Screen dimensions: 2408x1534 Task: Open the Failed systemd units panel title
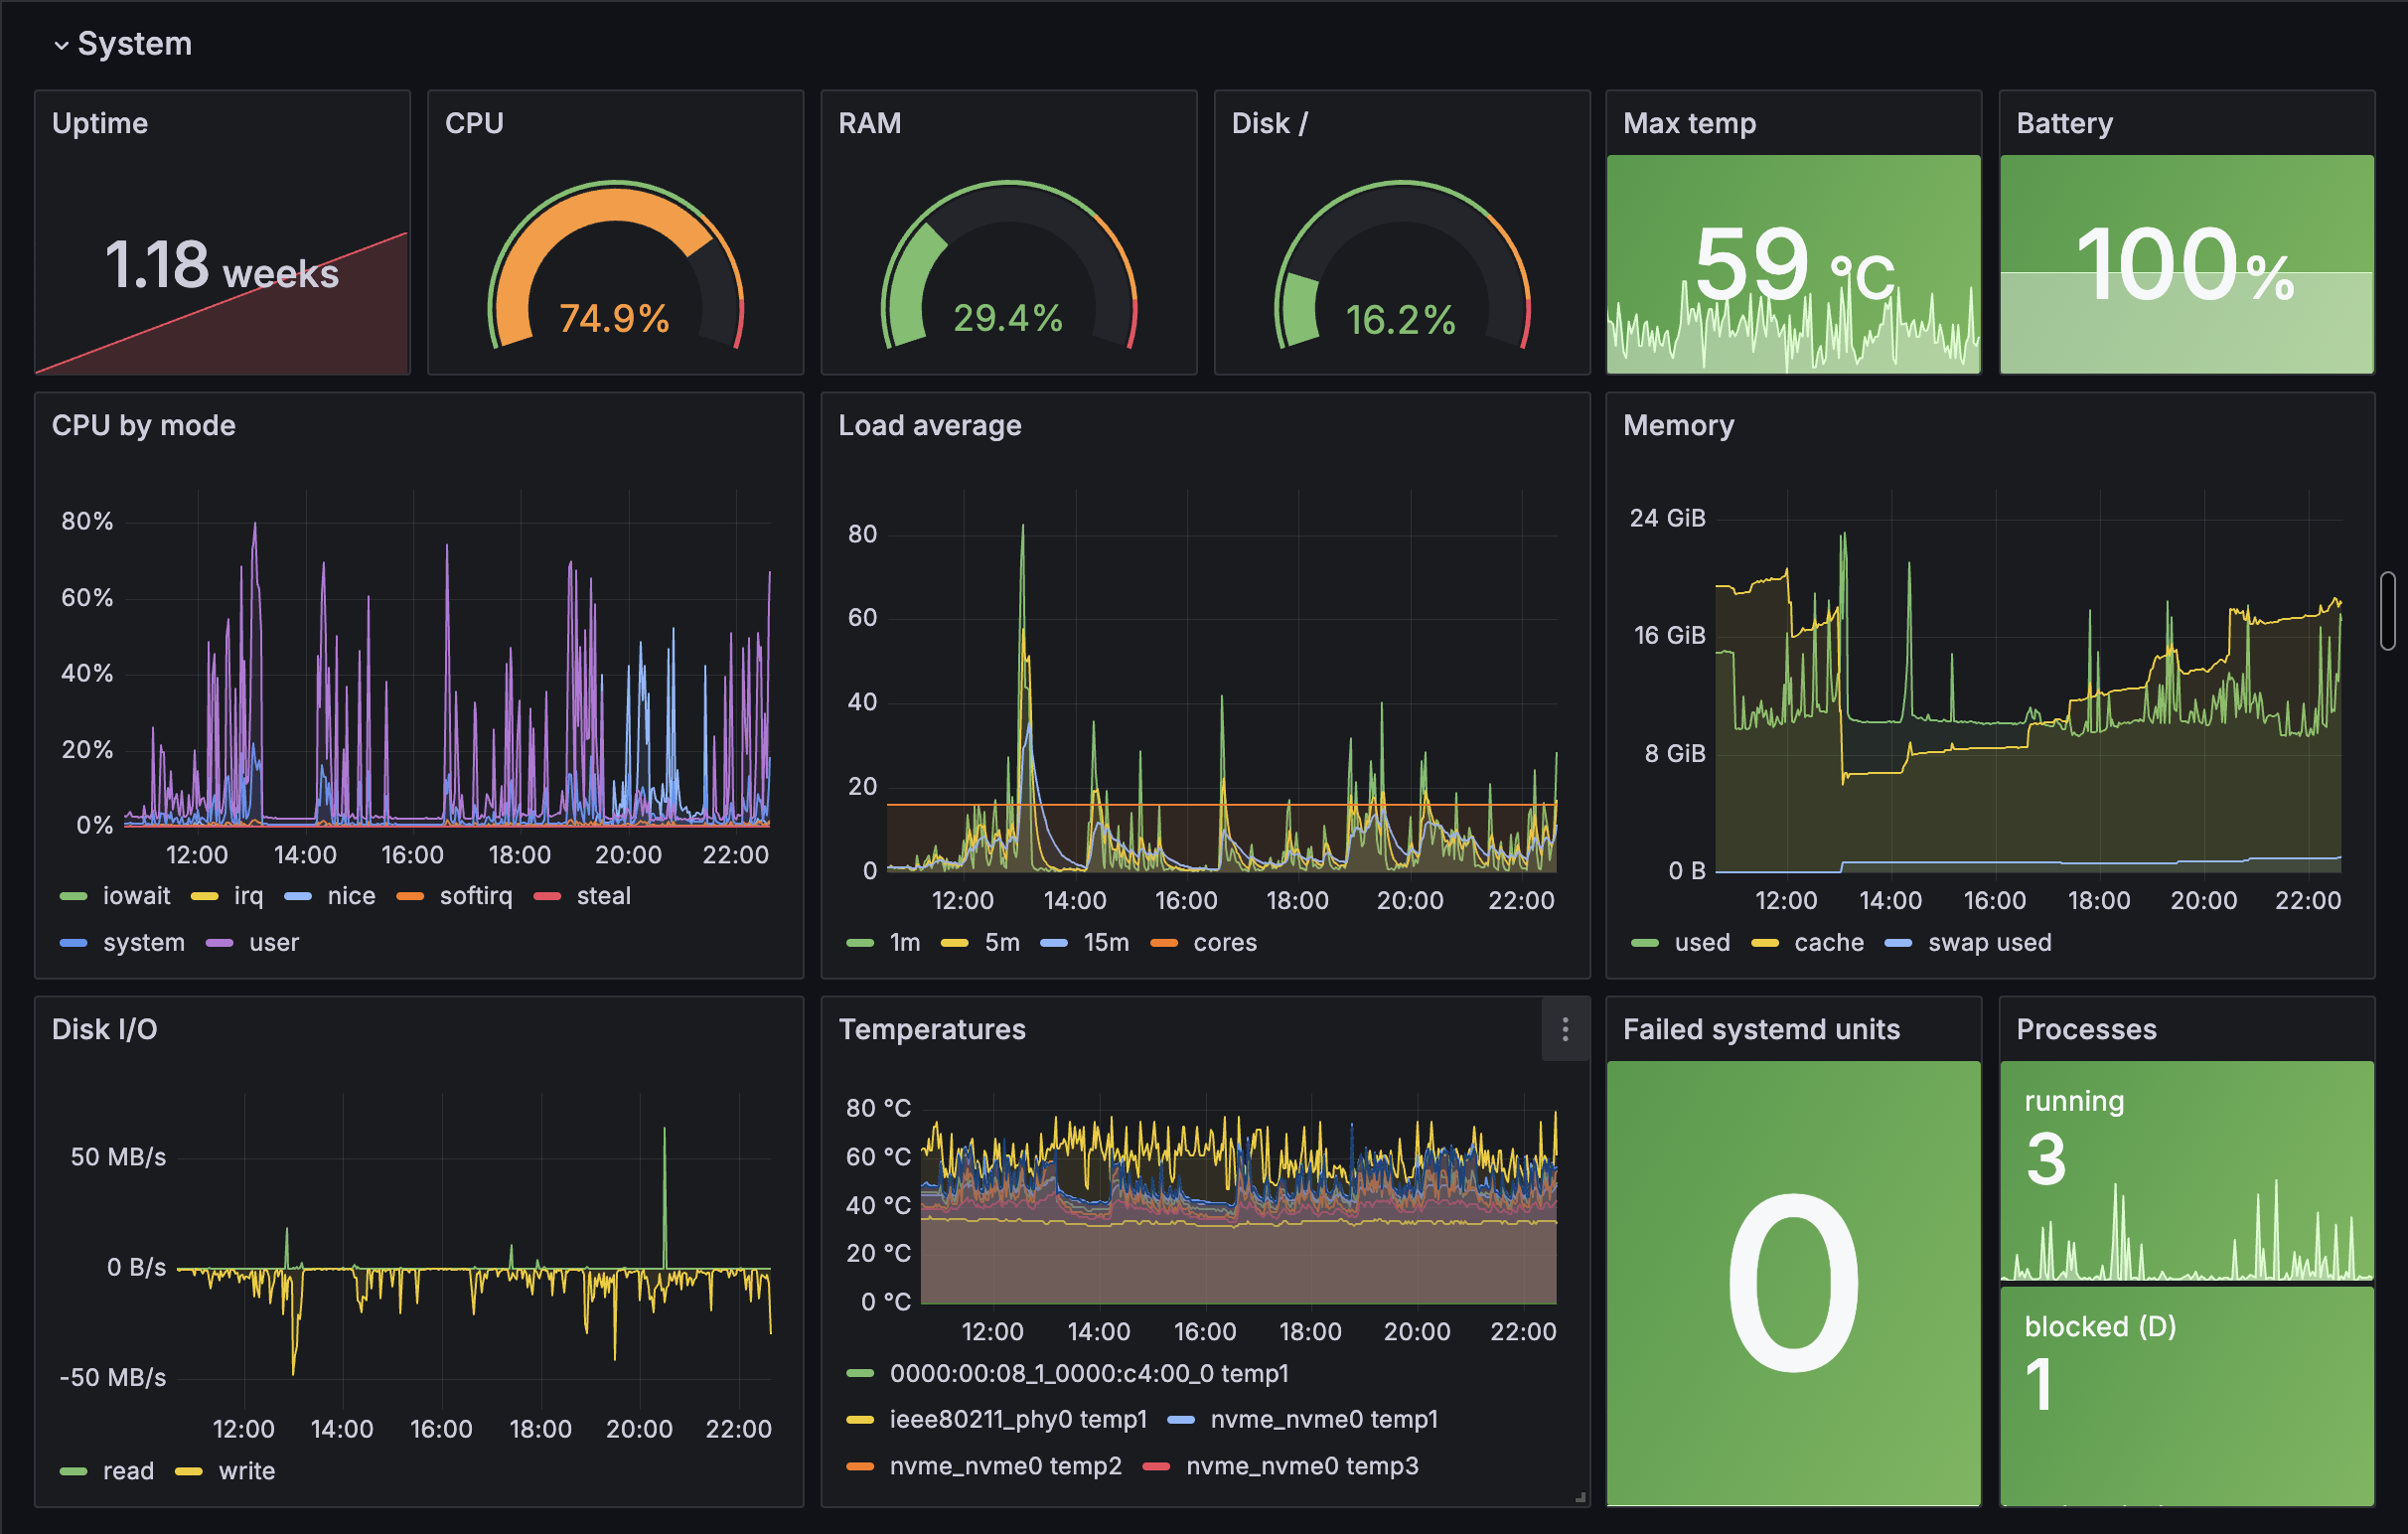(x=1762, y=1029)
